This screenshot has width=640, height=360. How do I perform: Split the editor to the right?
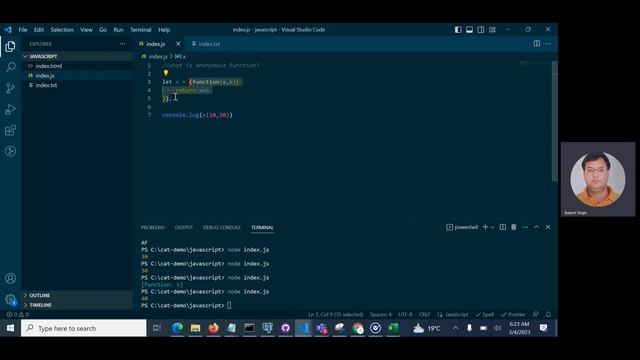click(x=537, y=44)
